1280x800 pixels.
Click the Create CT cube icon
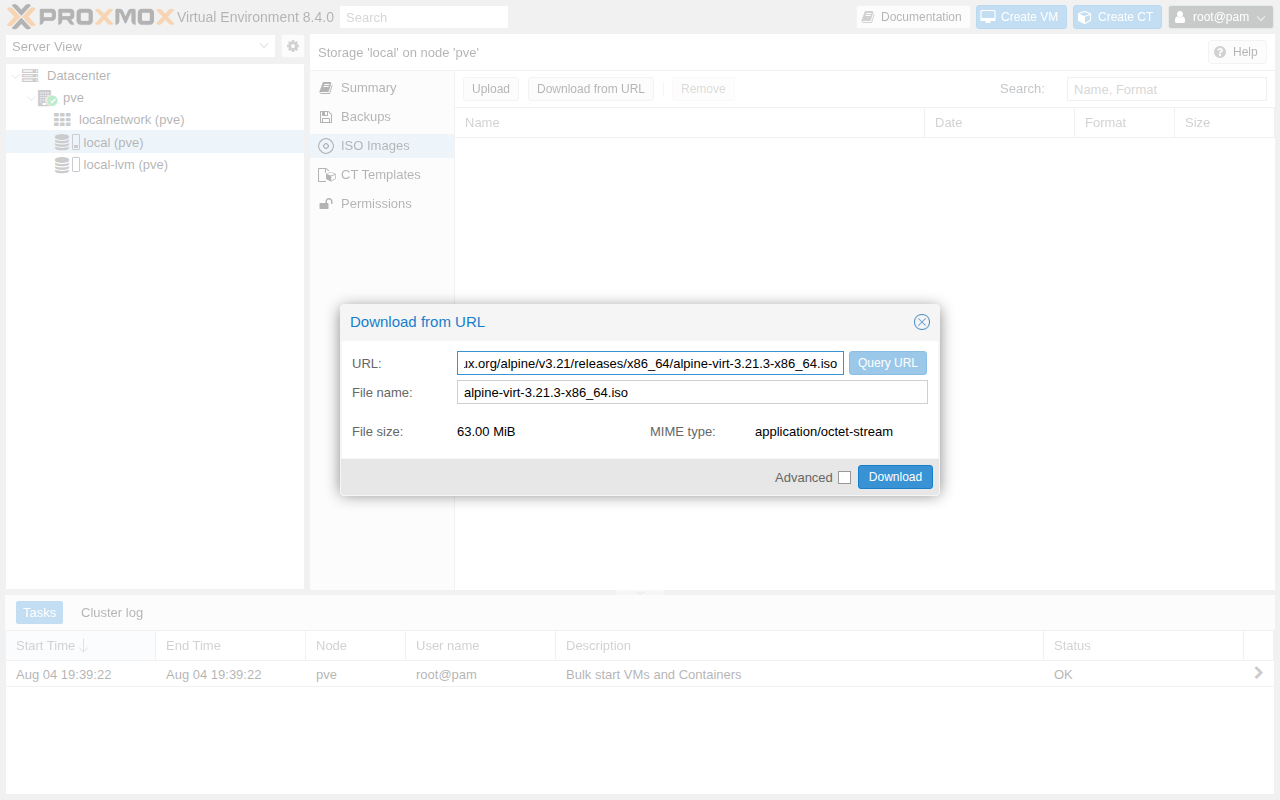coord(1084,17)
